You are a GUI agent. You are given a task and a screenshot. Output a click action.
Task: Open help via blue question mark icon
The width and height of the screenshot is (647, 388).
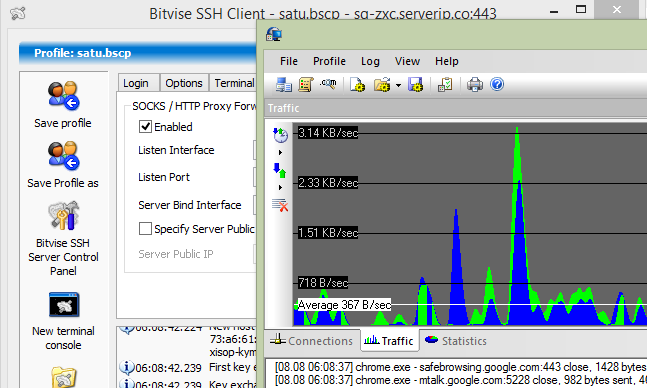(497, 84)
